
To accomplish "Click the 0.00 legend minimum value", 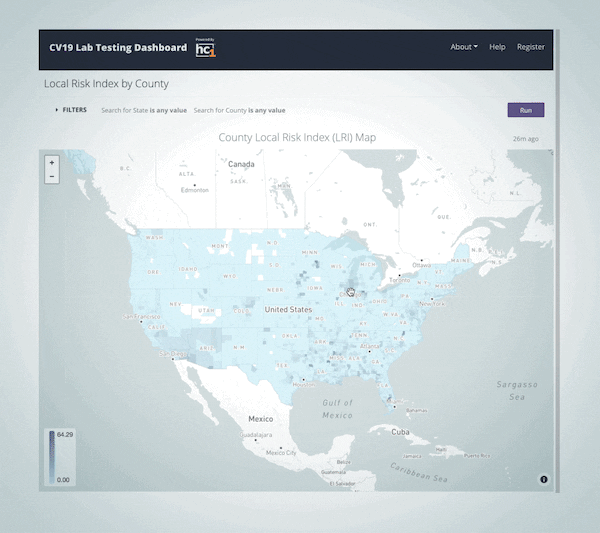I will click(63, 480).
